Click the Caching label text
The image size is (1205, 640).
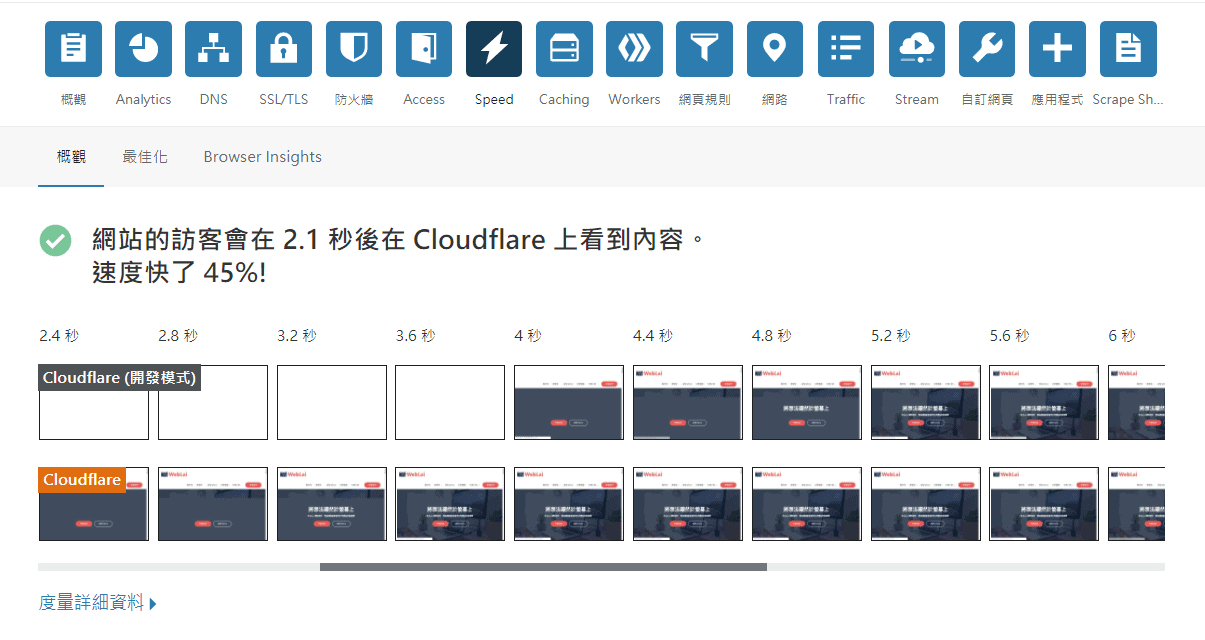[564, 99]
